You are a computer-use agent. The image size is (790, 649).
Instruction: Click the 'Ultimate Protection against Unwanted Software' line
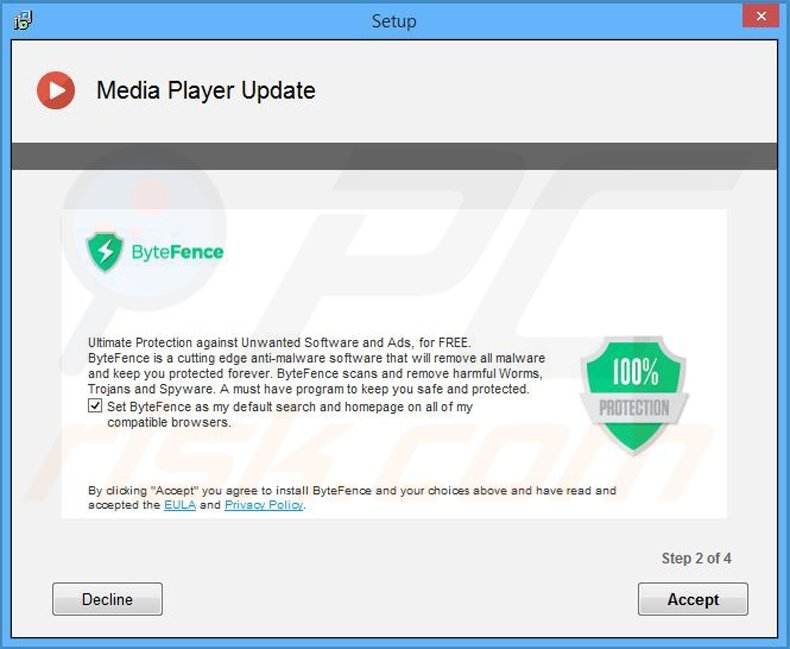tap(280, 343)
